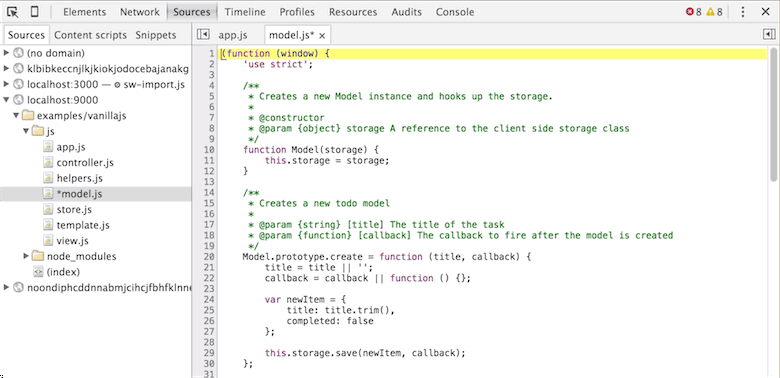Open store.js in the file tree
The width and height of the screenshot is (780, 378).
(74, 209)
